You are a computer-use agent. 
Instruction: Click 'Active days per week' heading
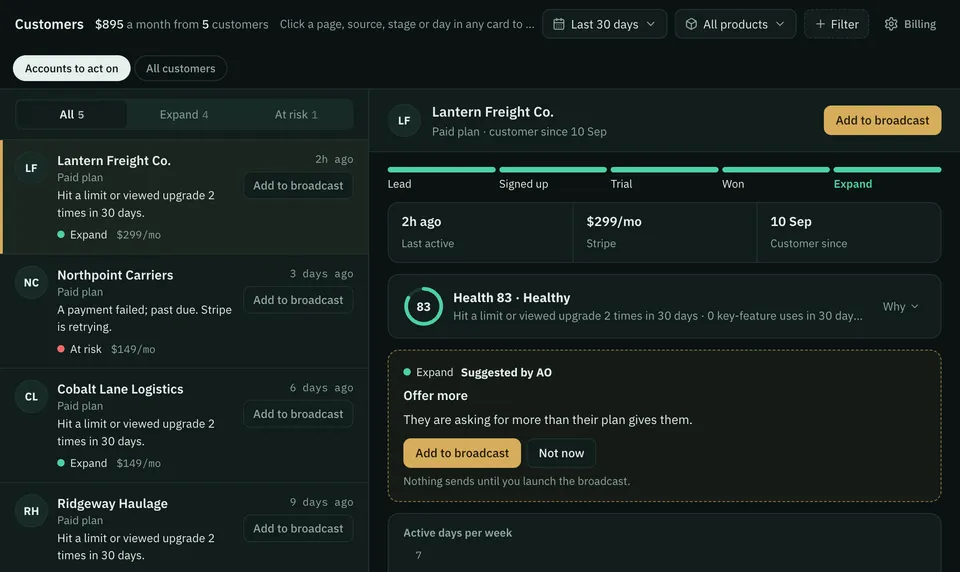[x=457, y=533]
